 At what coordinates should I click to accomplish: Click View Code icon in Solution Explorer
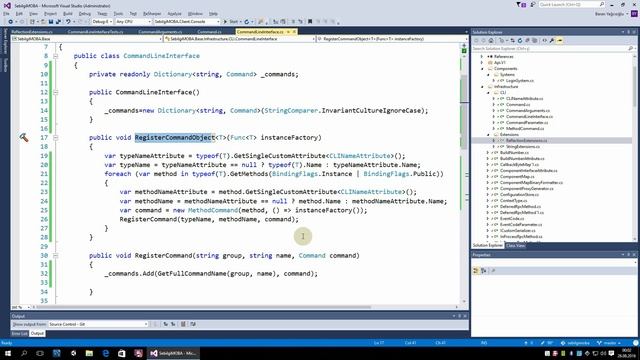pyautogui.click(x=544, y=40)
